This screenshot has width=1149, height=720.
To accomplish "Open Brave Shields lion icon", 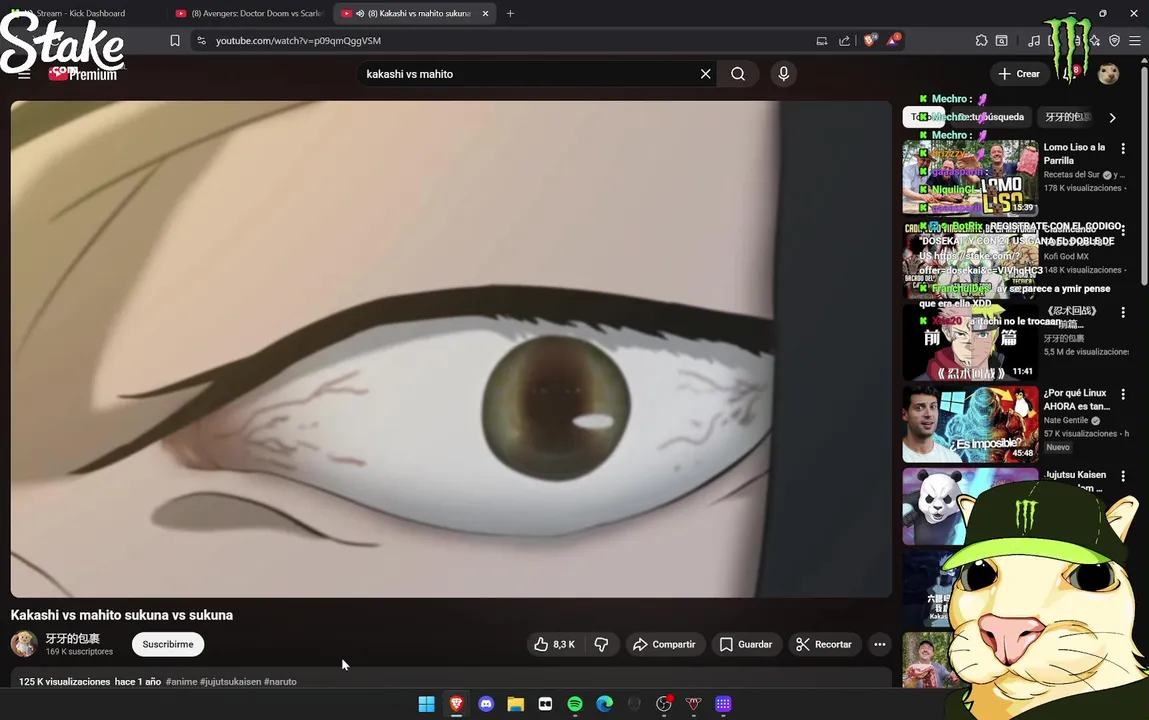I will pyautogui.click(x=869, y=41).
